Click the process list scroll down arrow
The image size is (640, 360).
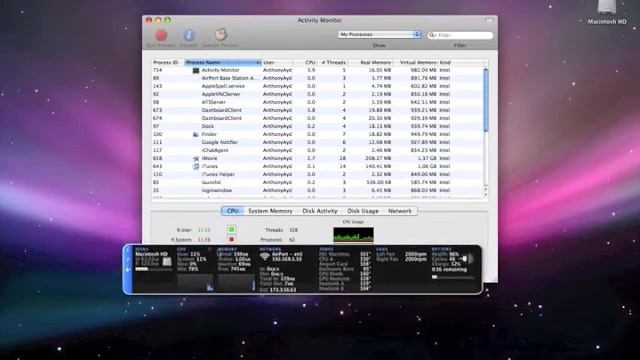486,195
